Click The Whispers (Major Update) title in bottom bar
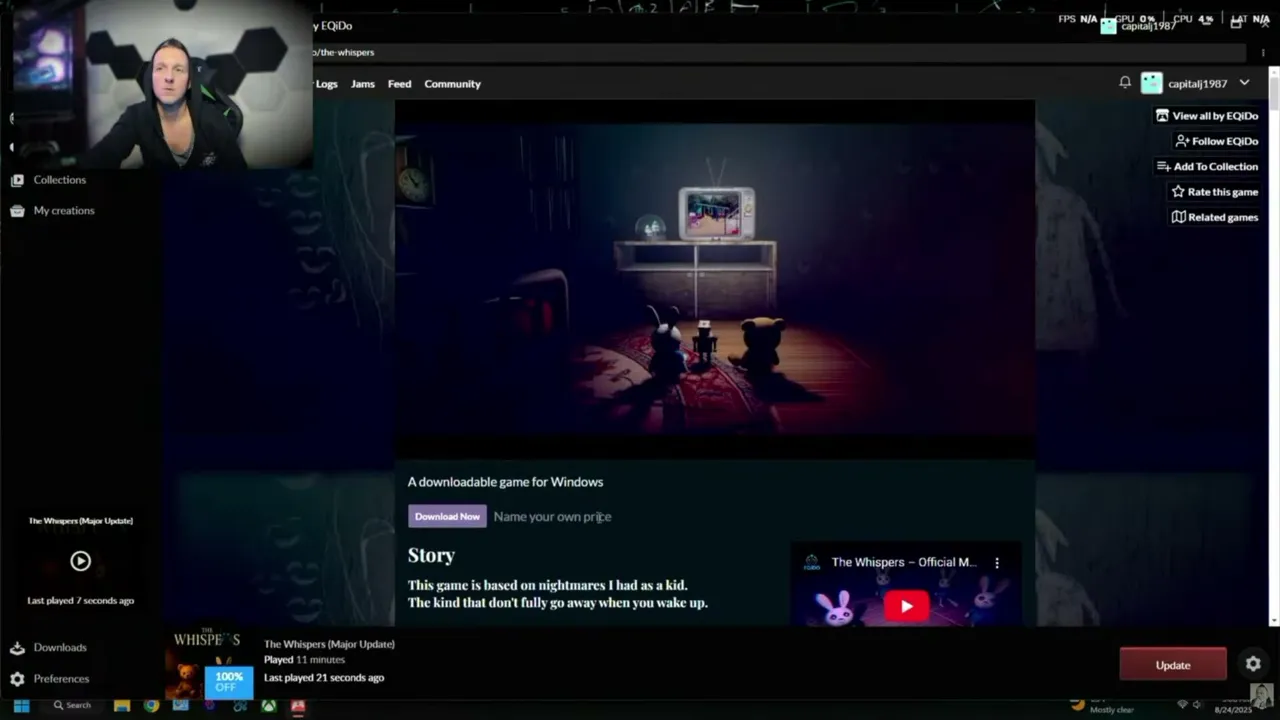This screenshot has width=1280, height=720. click(x=329, y=644)
